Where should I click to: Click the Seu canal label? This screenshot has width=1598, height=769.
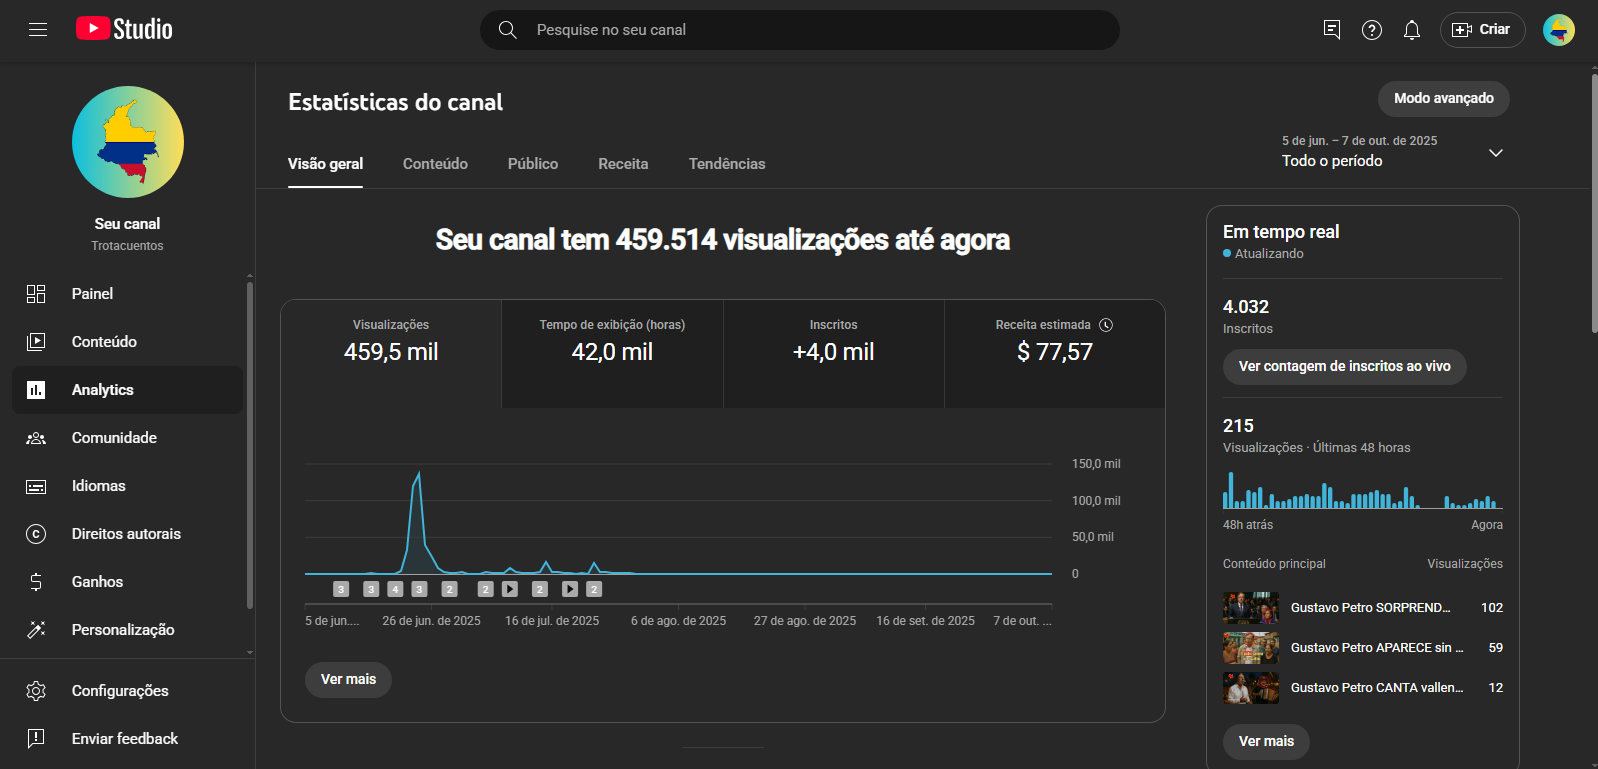pyautogui.click(x=127, y=224)
